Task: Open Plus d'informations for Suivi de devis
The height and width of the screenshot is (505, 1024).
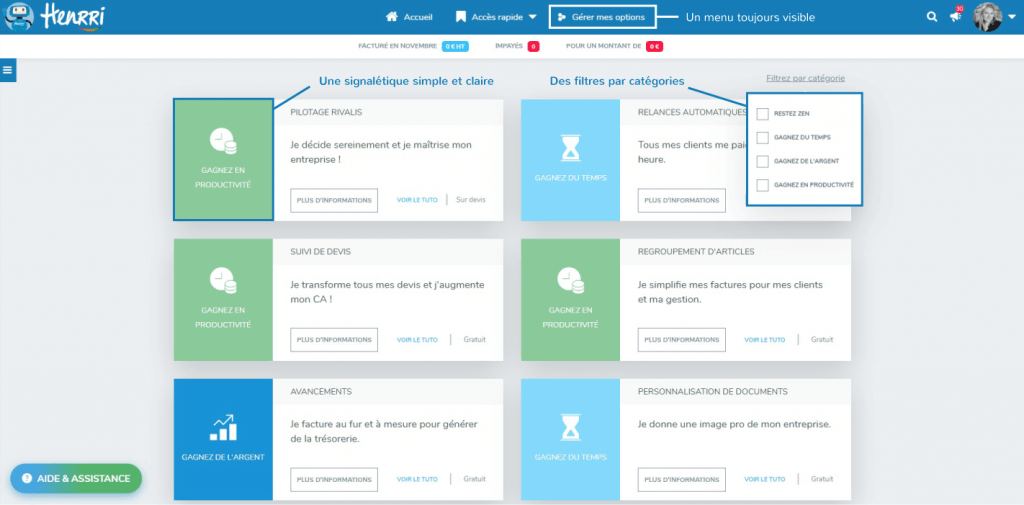Action: click(334, 340)
